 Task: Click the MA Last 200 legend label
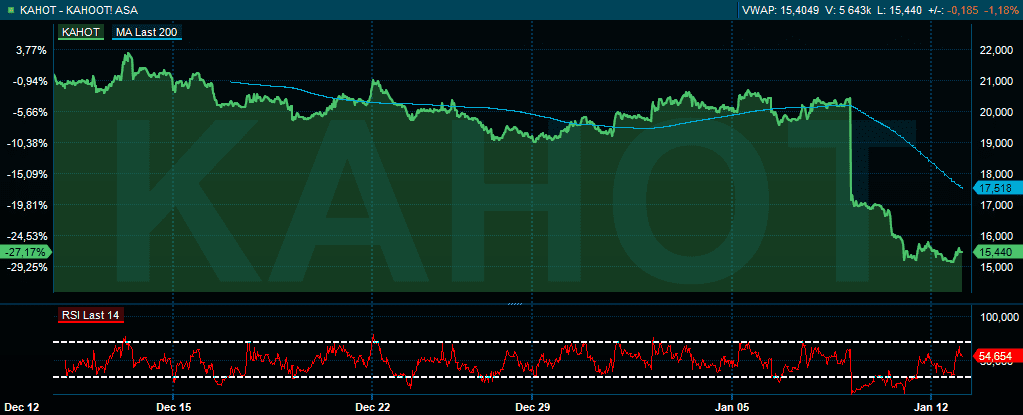147,31
